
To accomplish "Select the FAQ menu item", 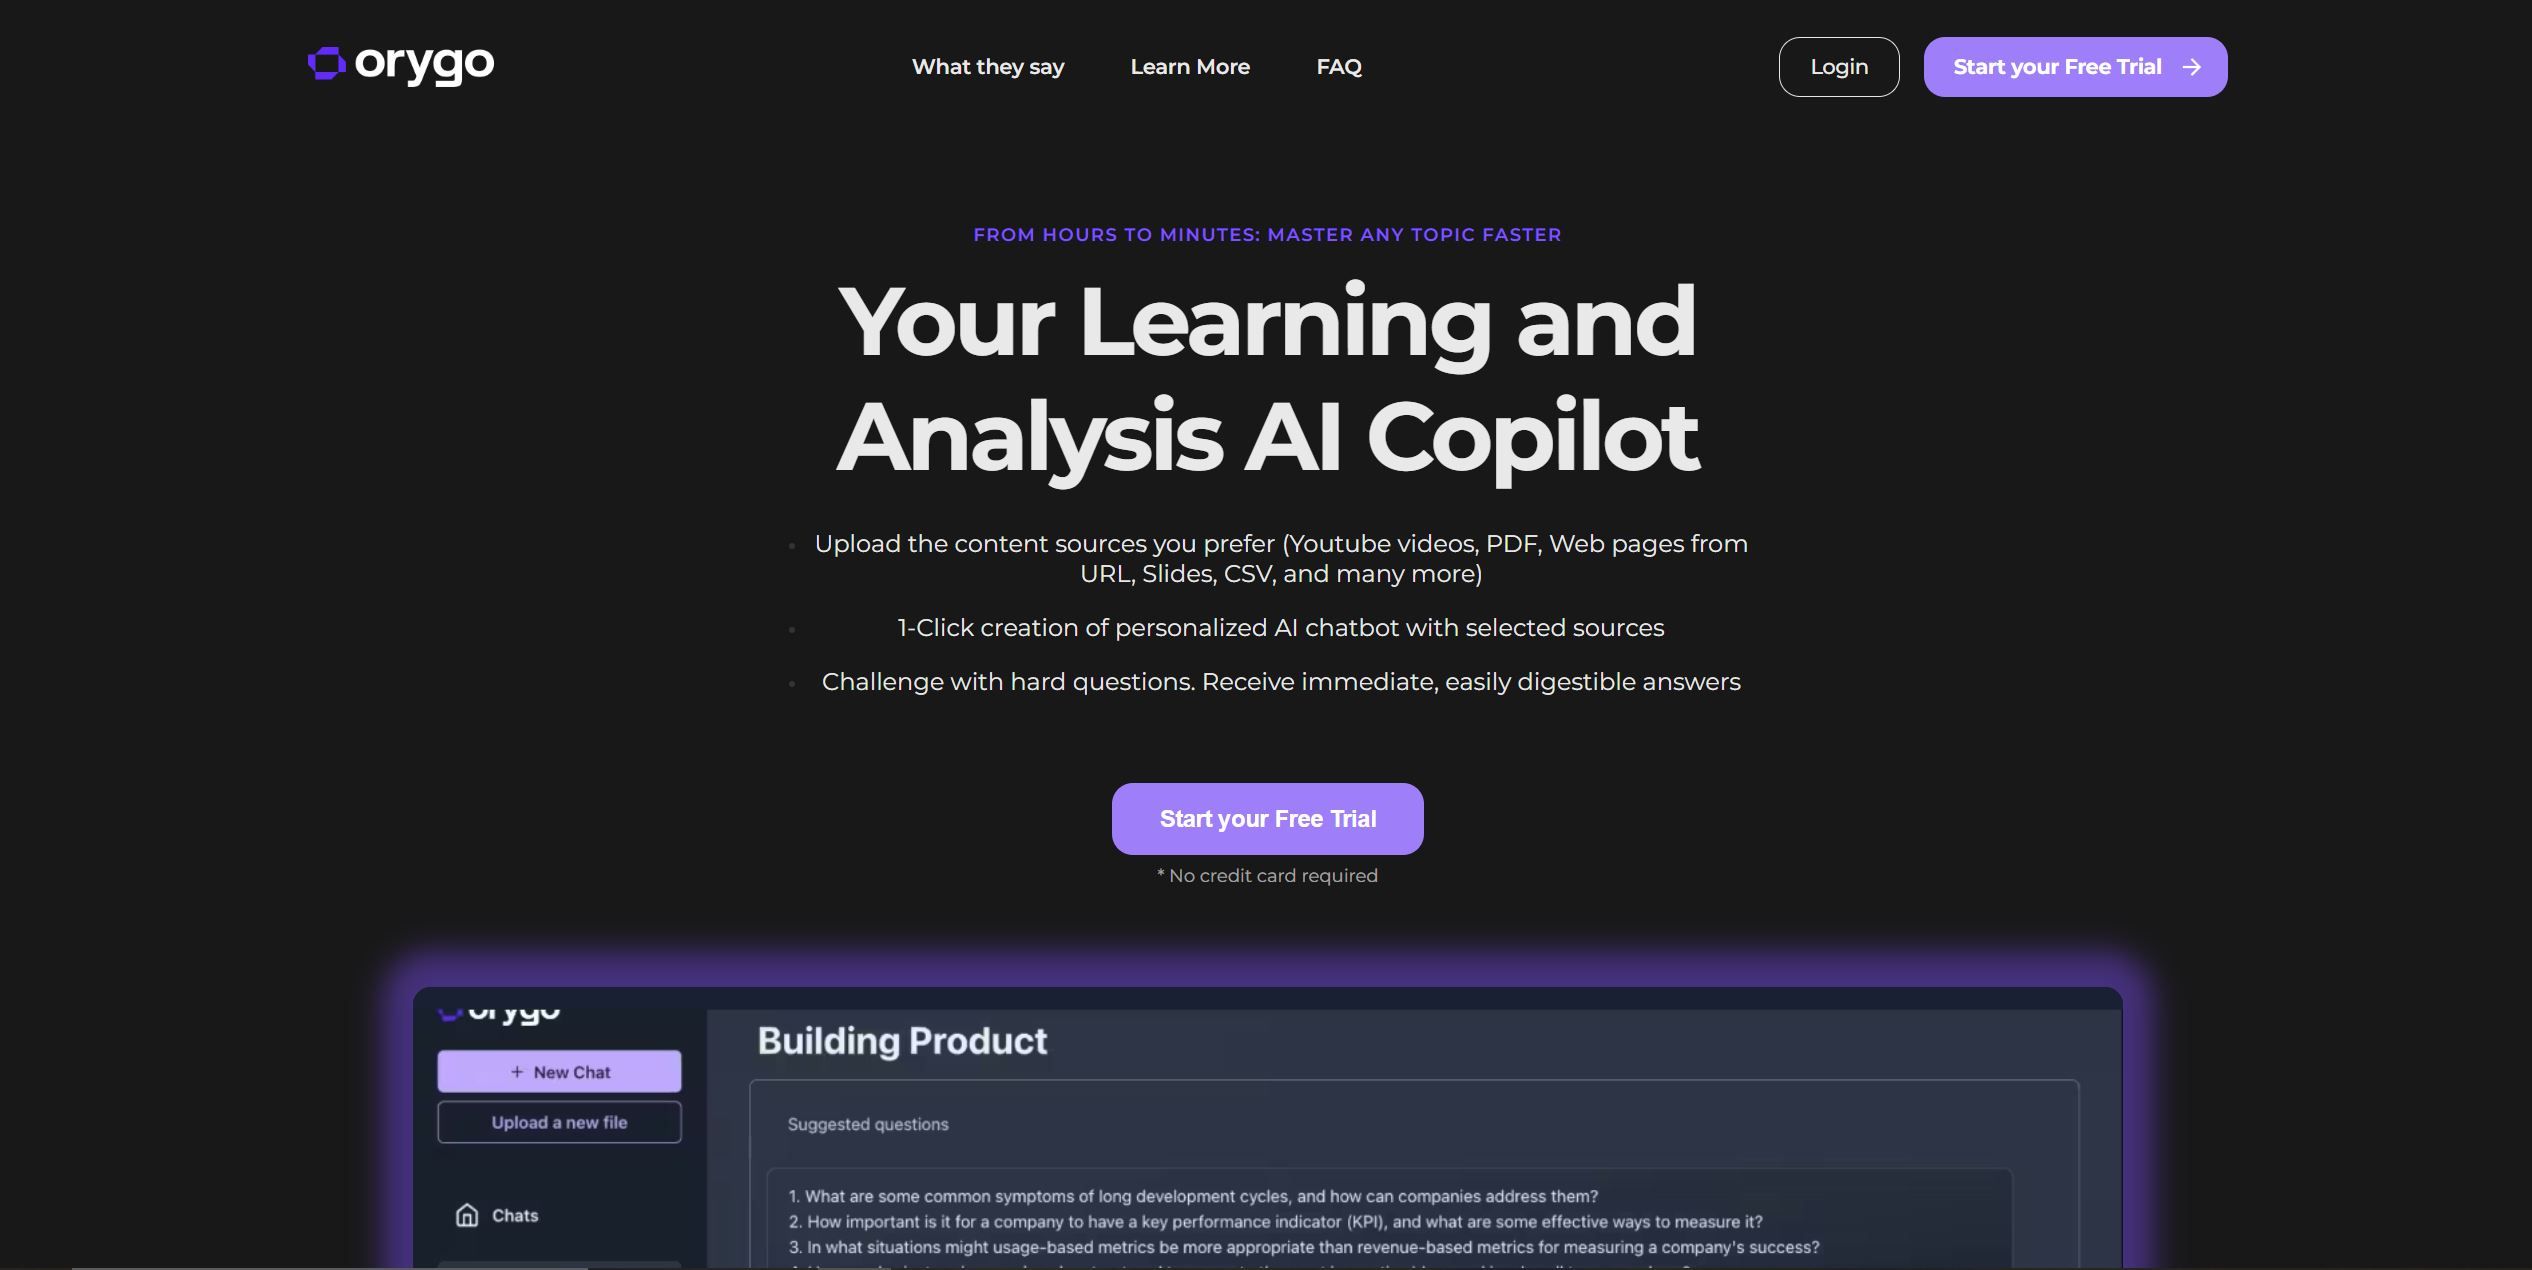I will point(1337,66).
